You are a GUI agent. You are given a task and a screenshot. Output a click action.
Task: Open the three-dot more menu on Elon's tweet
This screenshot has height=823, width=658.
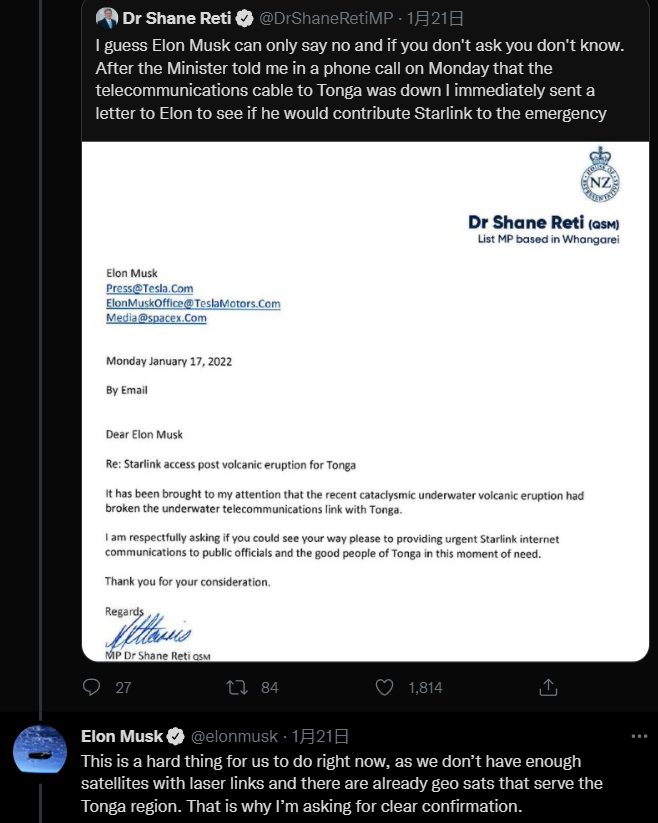639,736
